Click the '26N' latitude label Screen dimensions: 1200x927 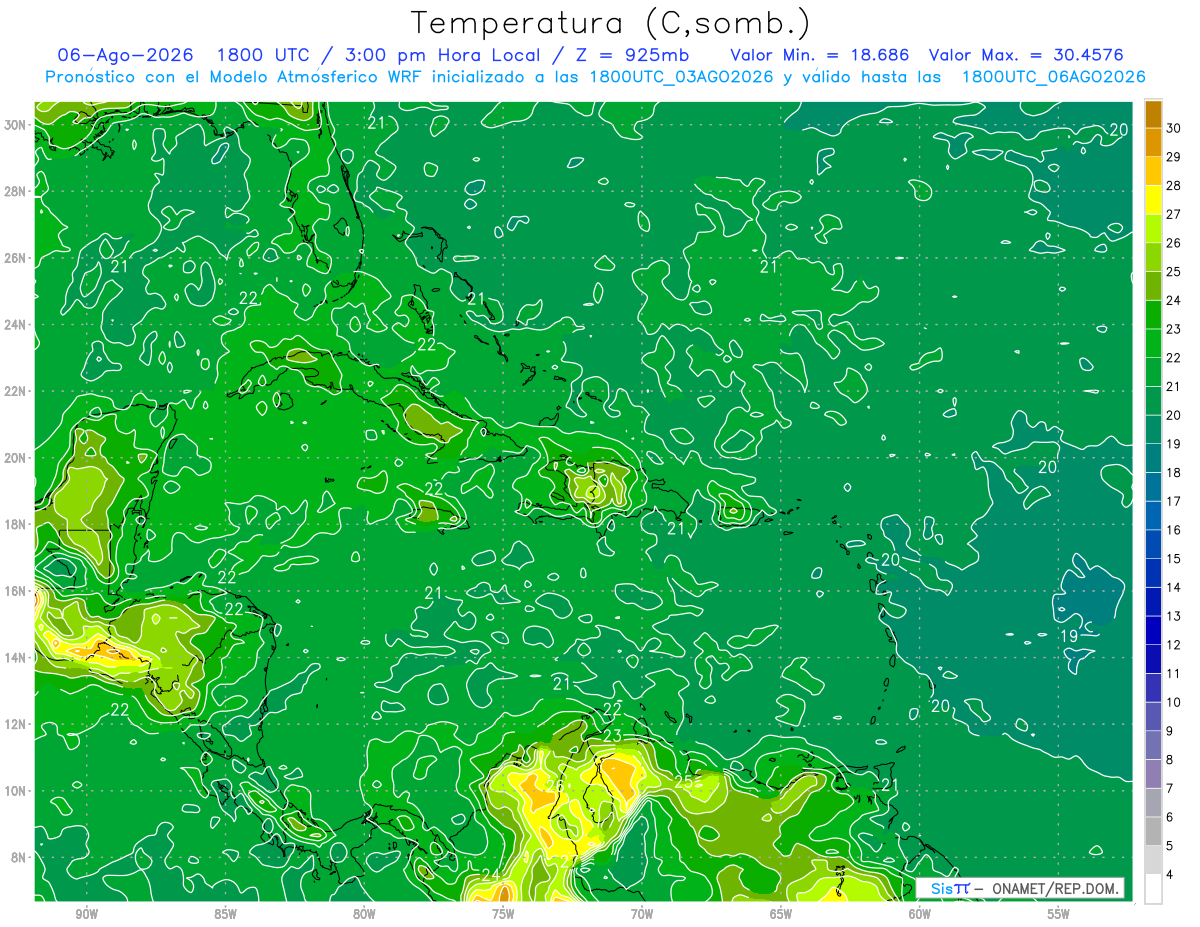[14, 258]
